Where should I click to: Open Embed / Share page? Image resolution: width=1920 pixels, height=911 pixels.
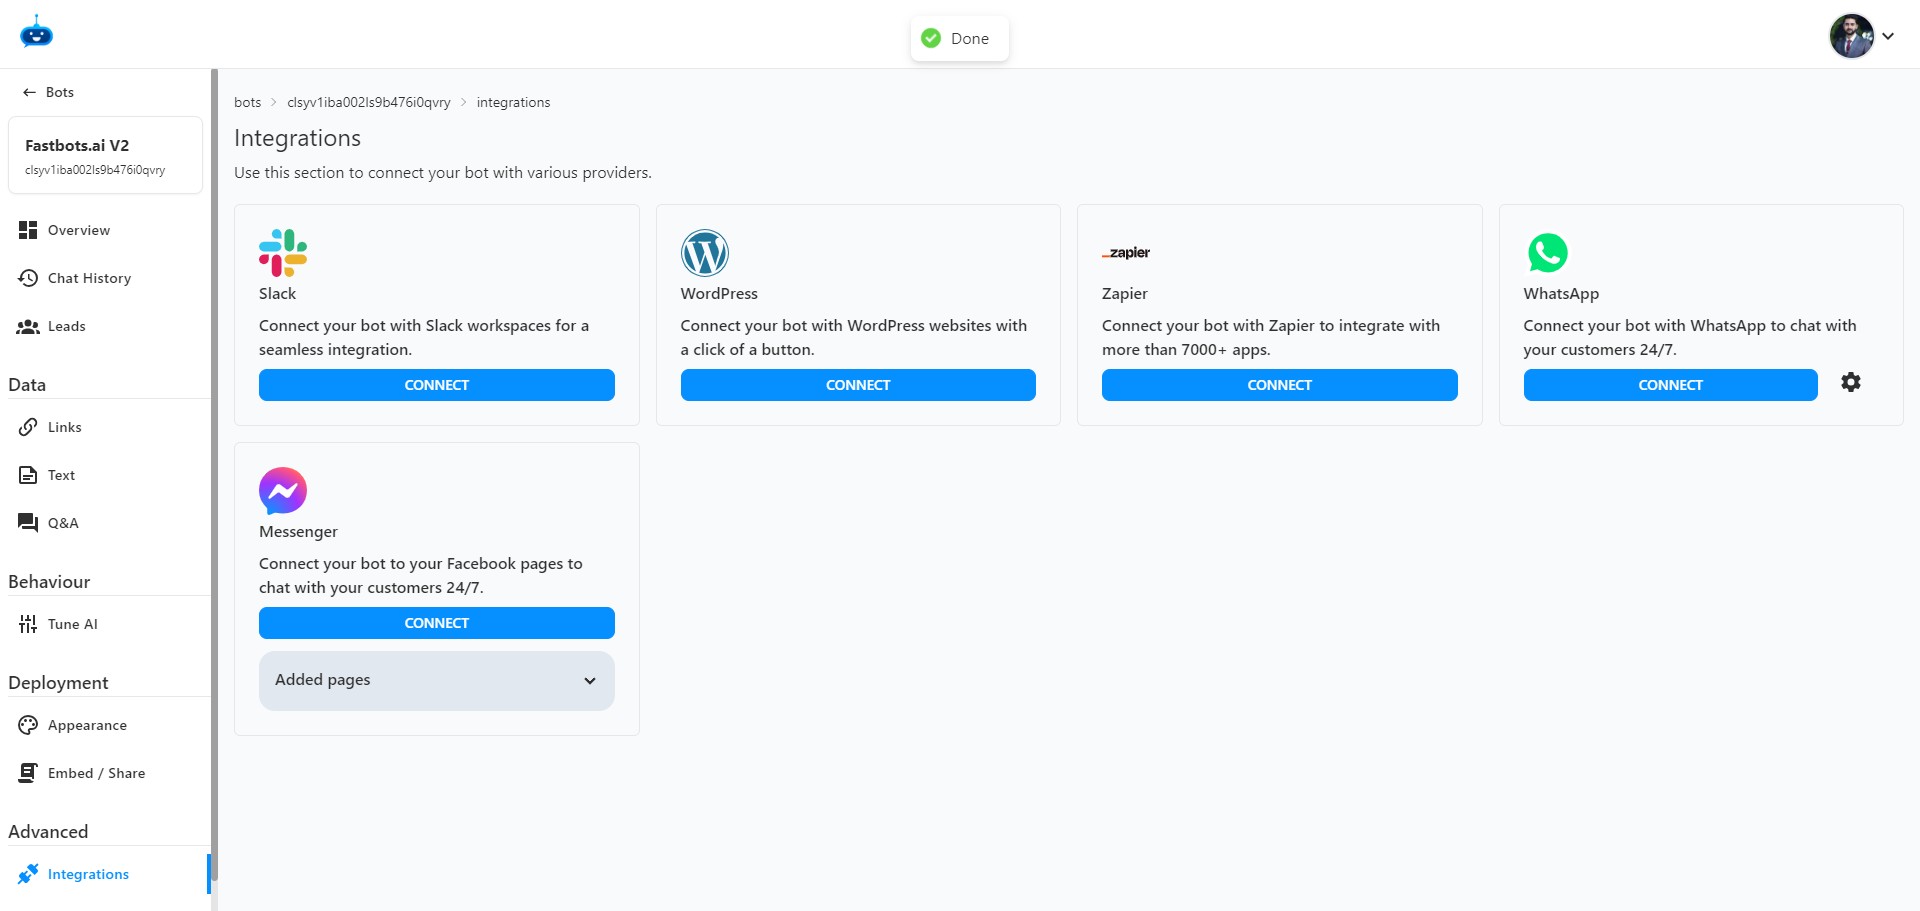tap(105, 773)
